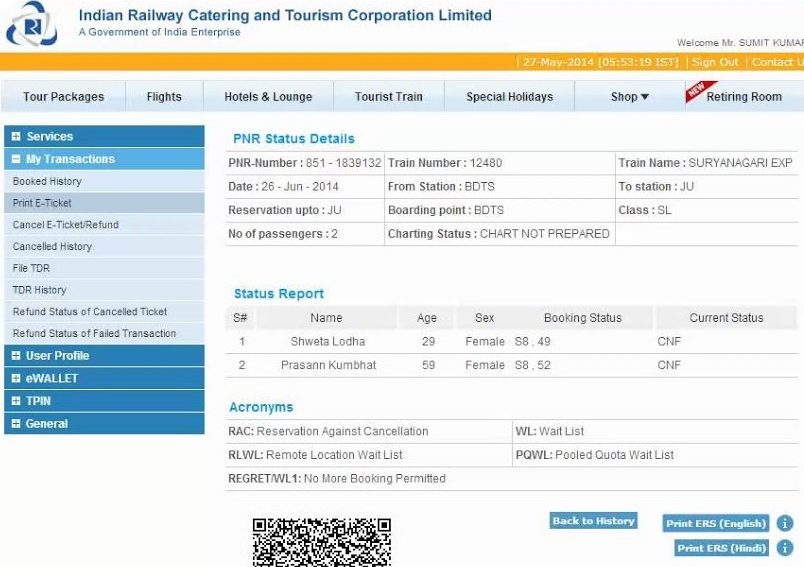Click Print ERS (English) button
Viewport: 804px width, 567px height.
[716, 523]
